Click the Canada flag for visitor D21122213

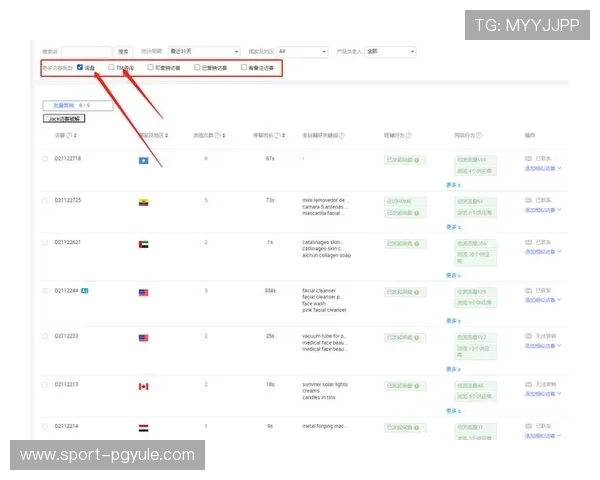pyautogui.click(x=143, y=386)
